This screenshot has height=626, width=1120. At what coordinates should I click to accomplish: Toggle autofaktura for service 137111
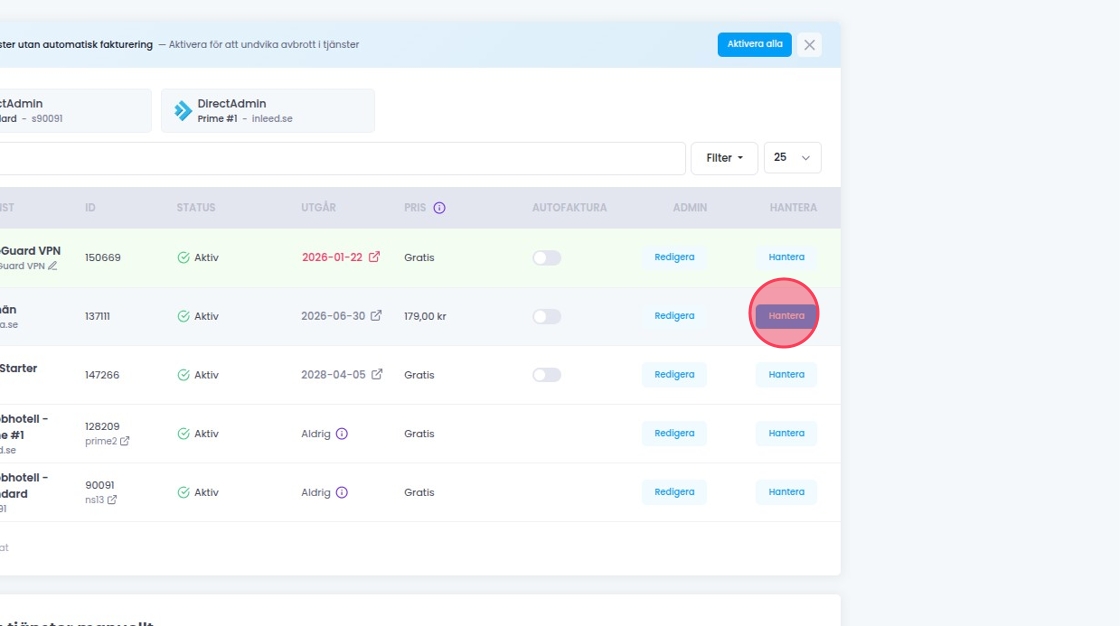point(546,316)
